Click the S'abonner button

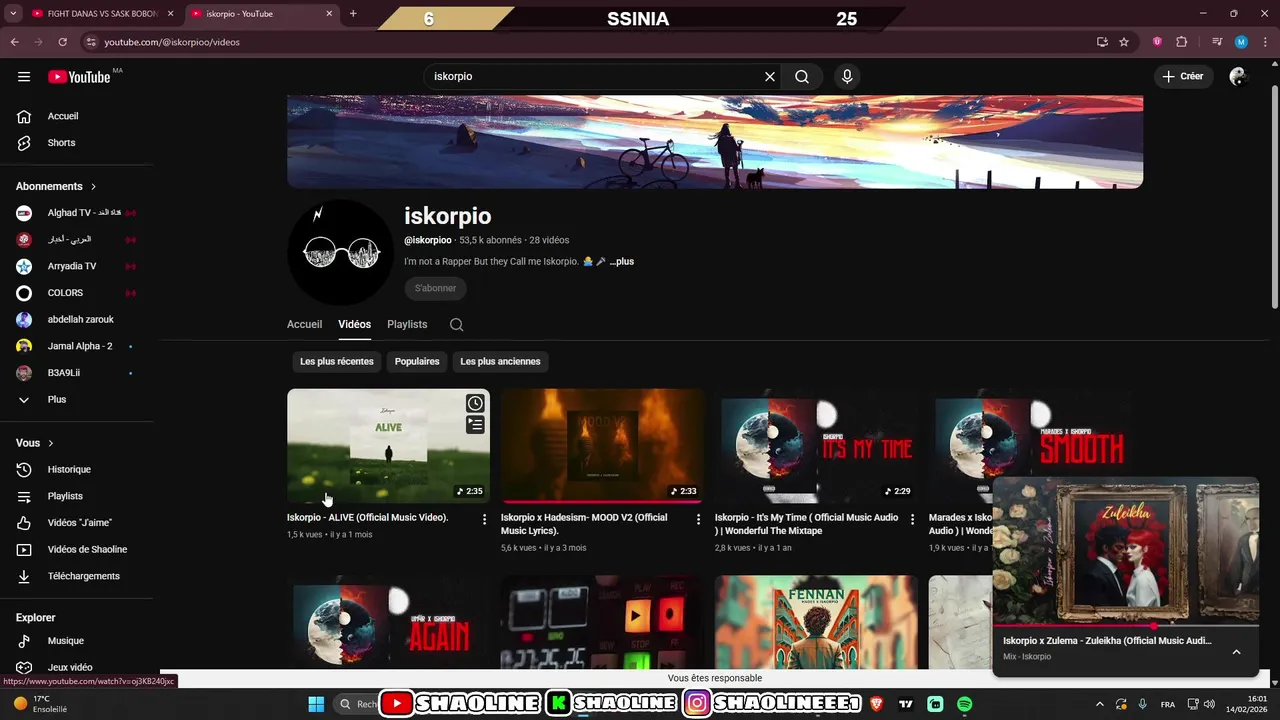point(435,288)
